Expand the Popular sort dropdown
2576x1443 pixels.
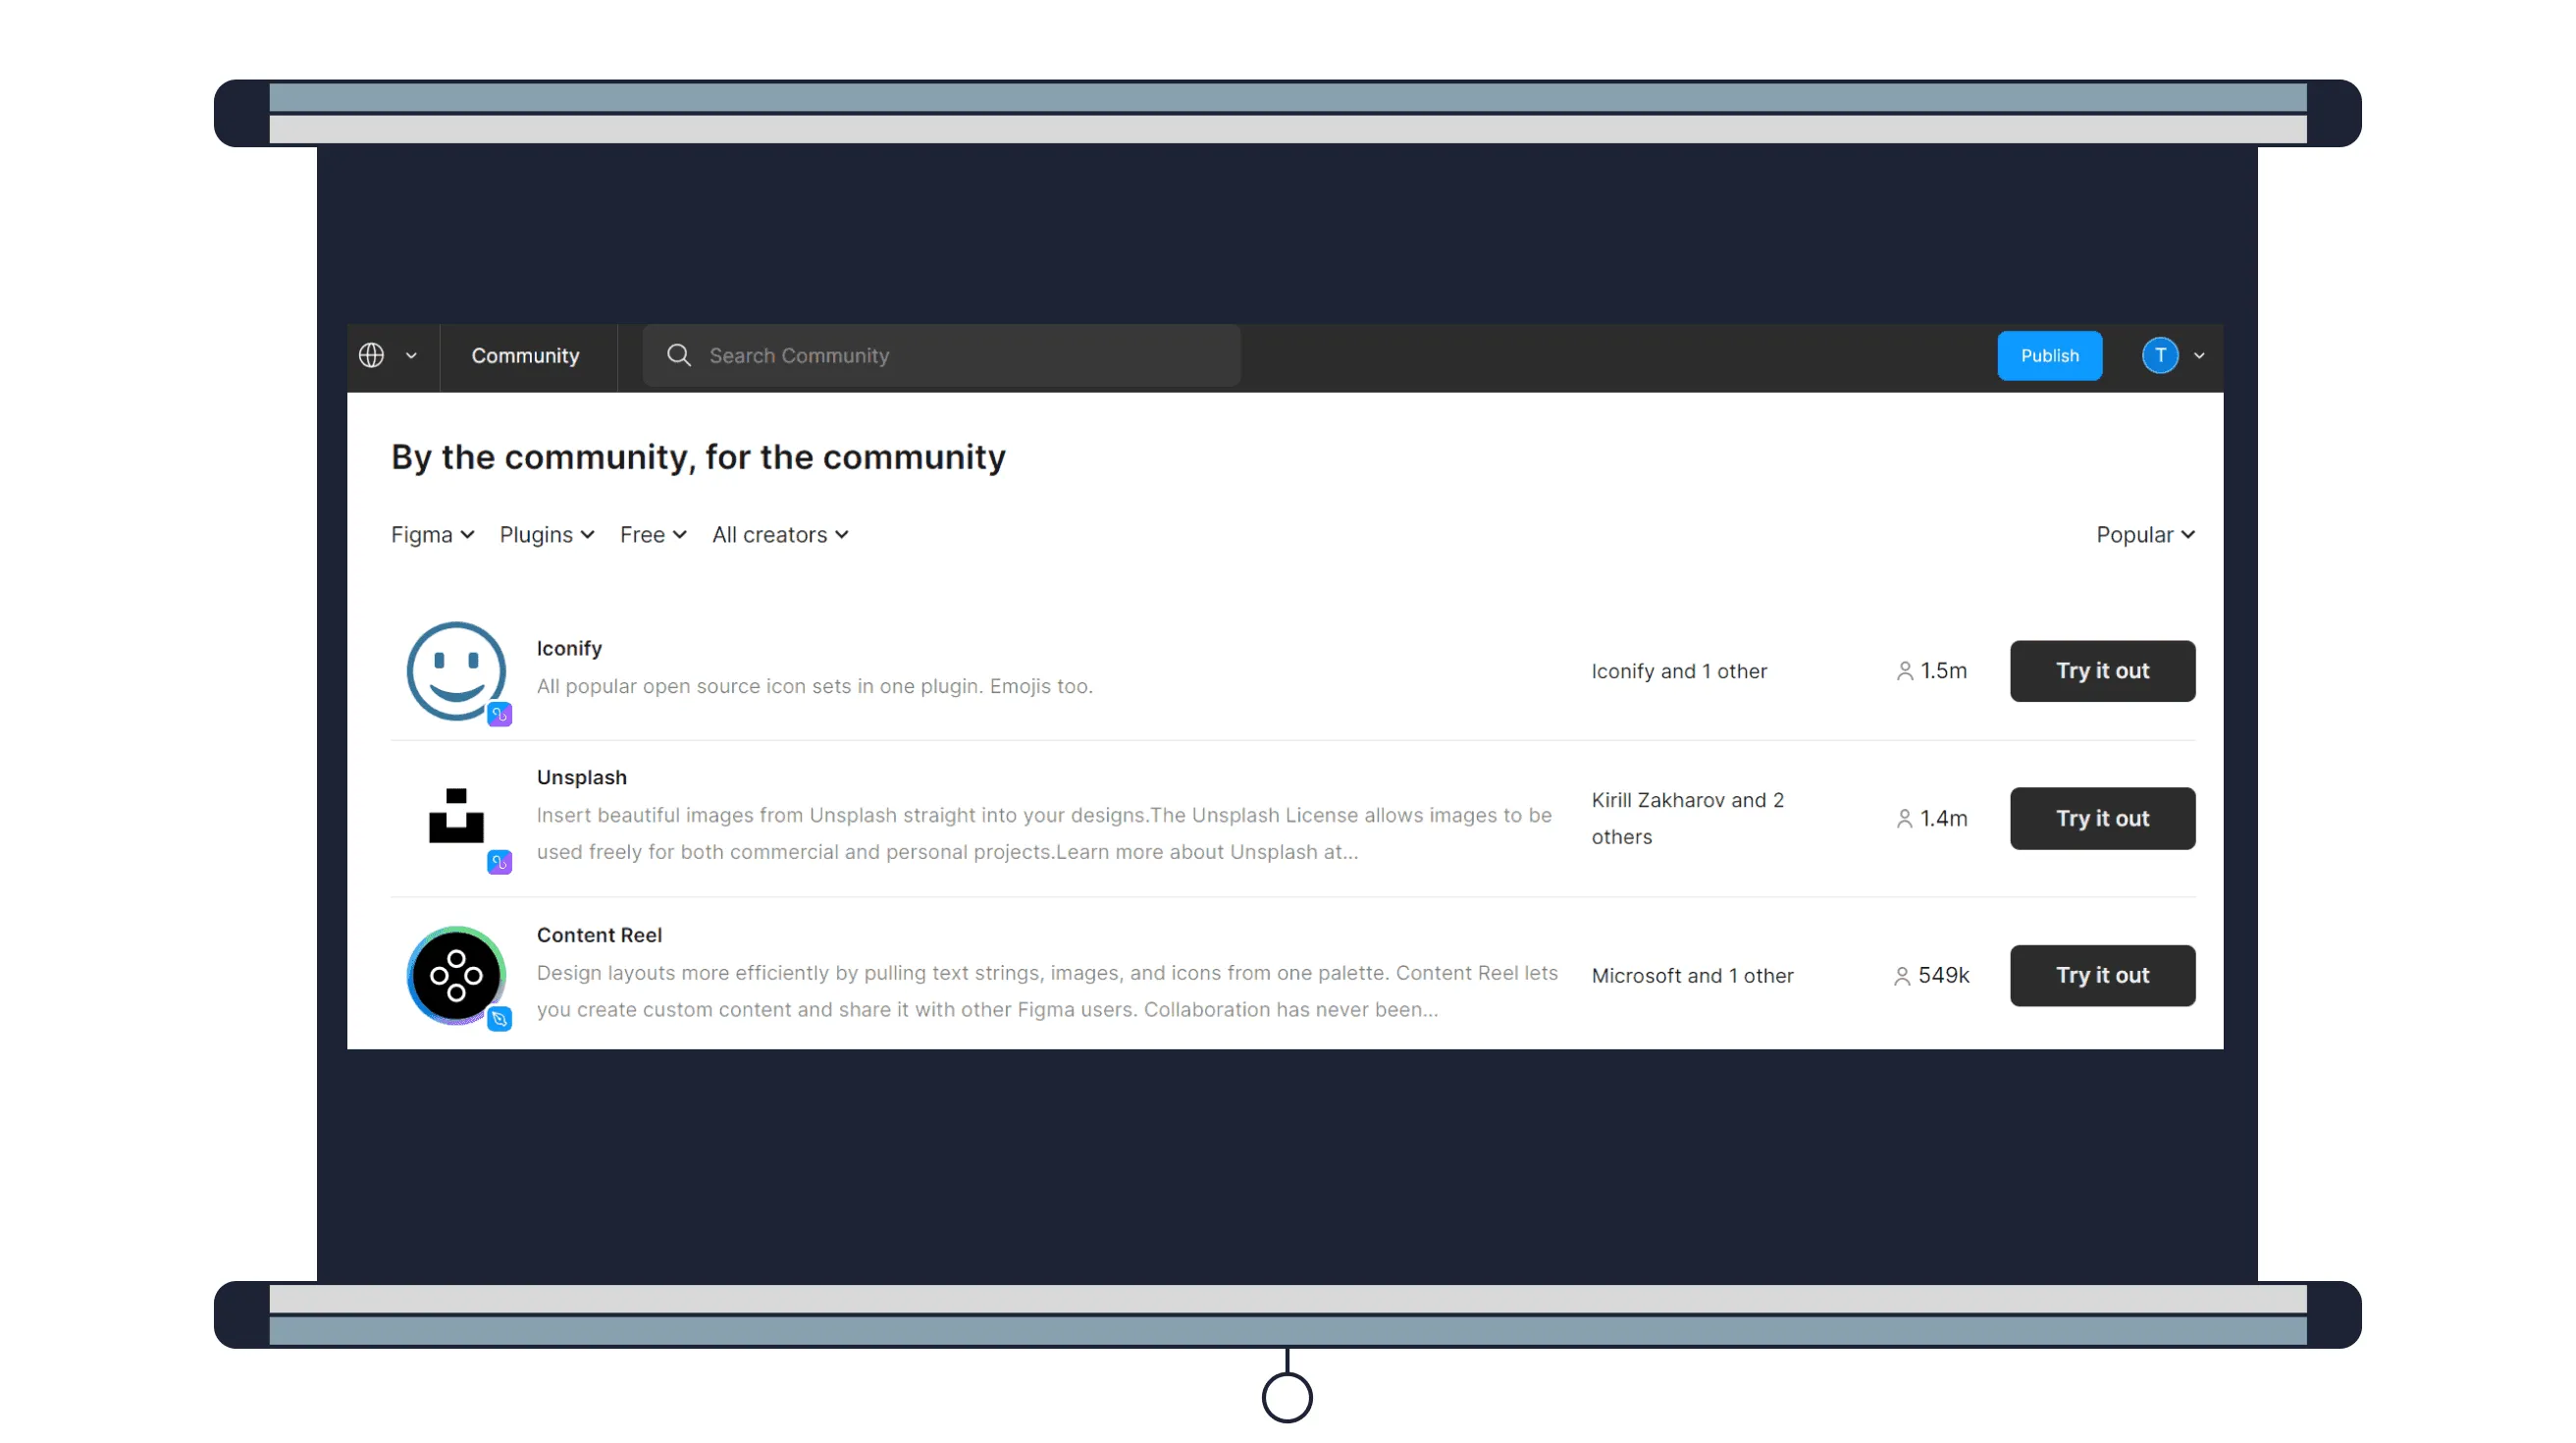2142,535
